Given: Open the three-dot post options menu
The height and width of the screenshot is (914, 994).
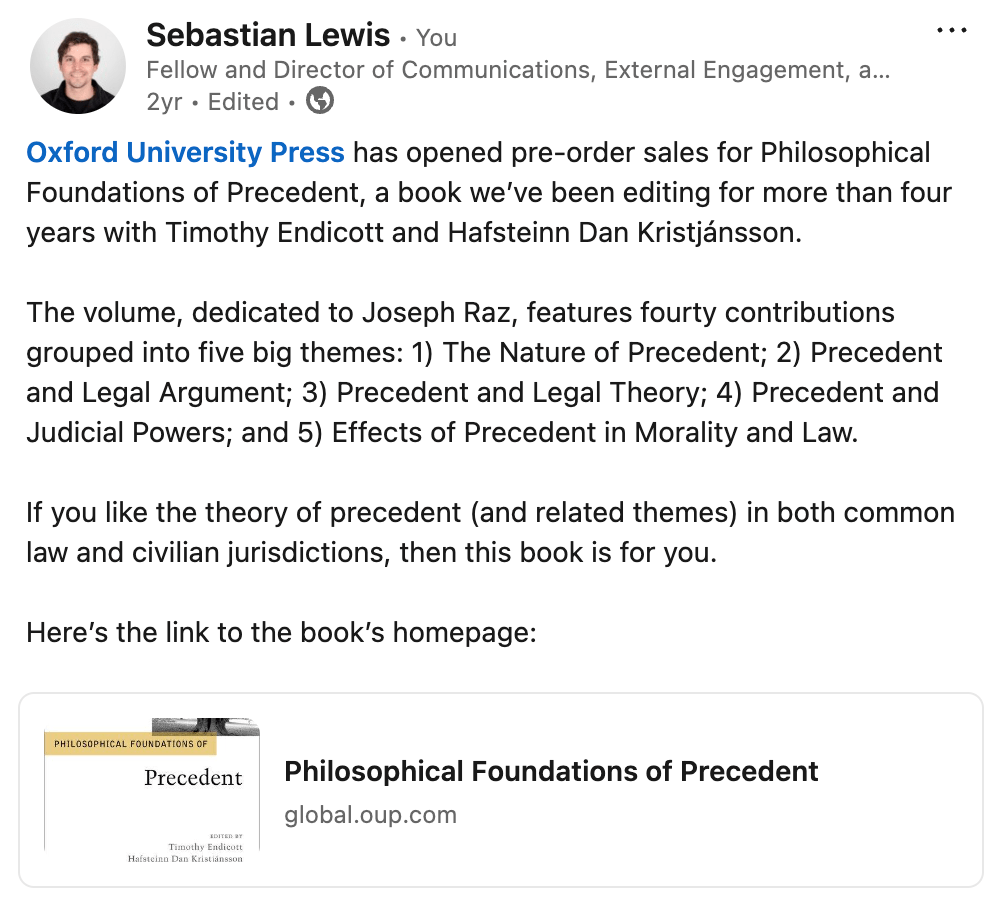Looking at the screenshot, I should pos(951,31).
